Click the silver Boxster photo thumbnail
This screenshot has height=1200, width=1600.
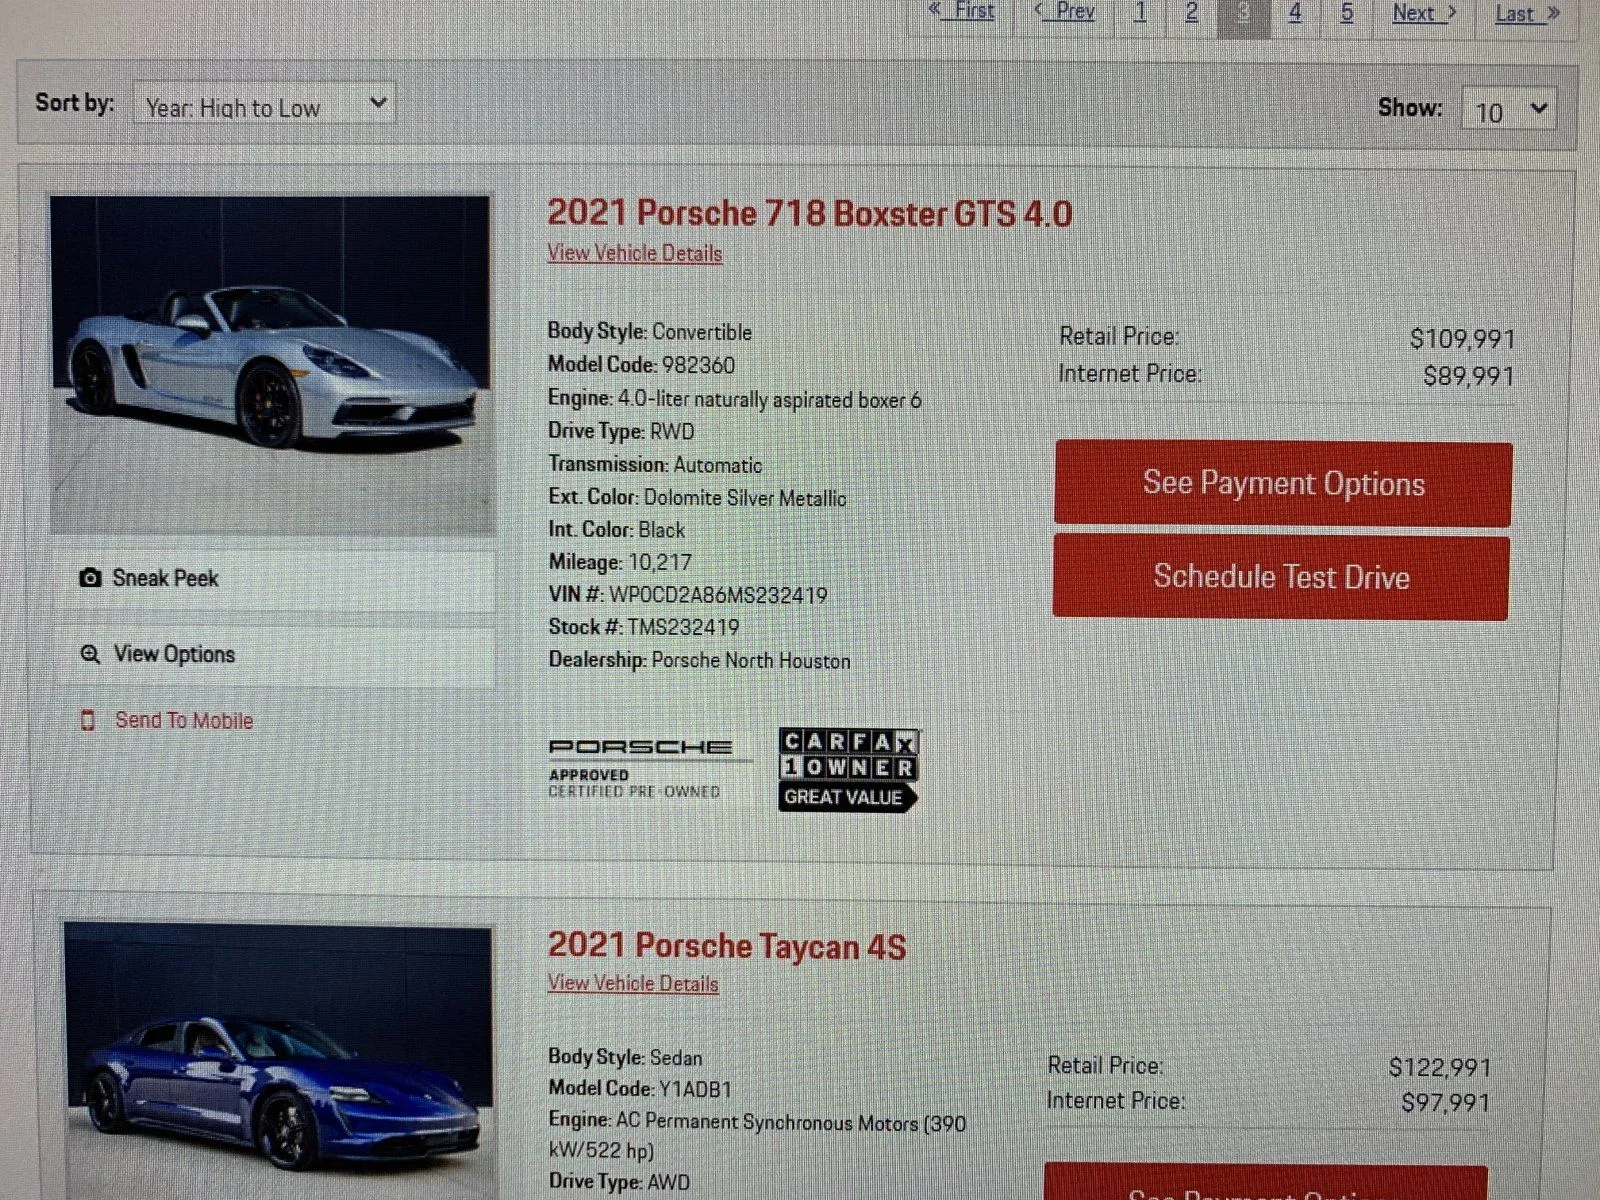point(272,365)
